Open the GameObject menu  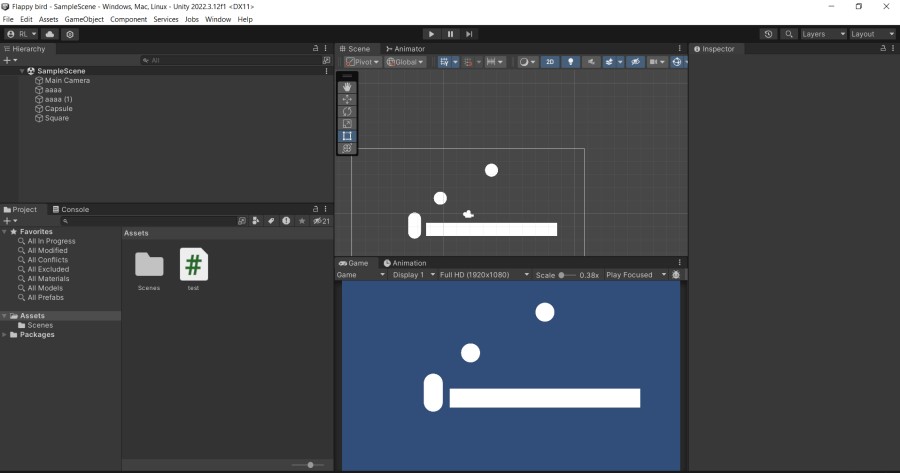(x=84, y=19)
